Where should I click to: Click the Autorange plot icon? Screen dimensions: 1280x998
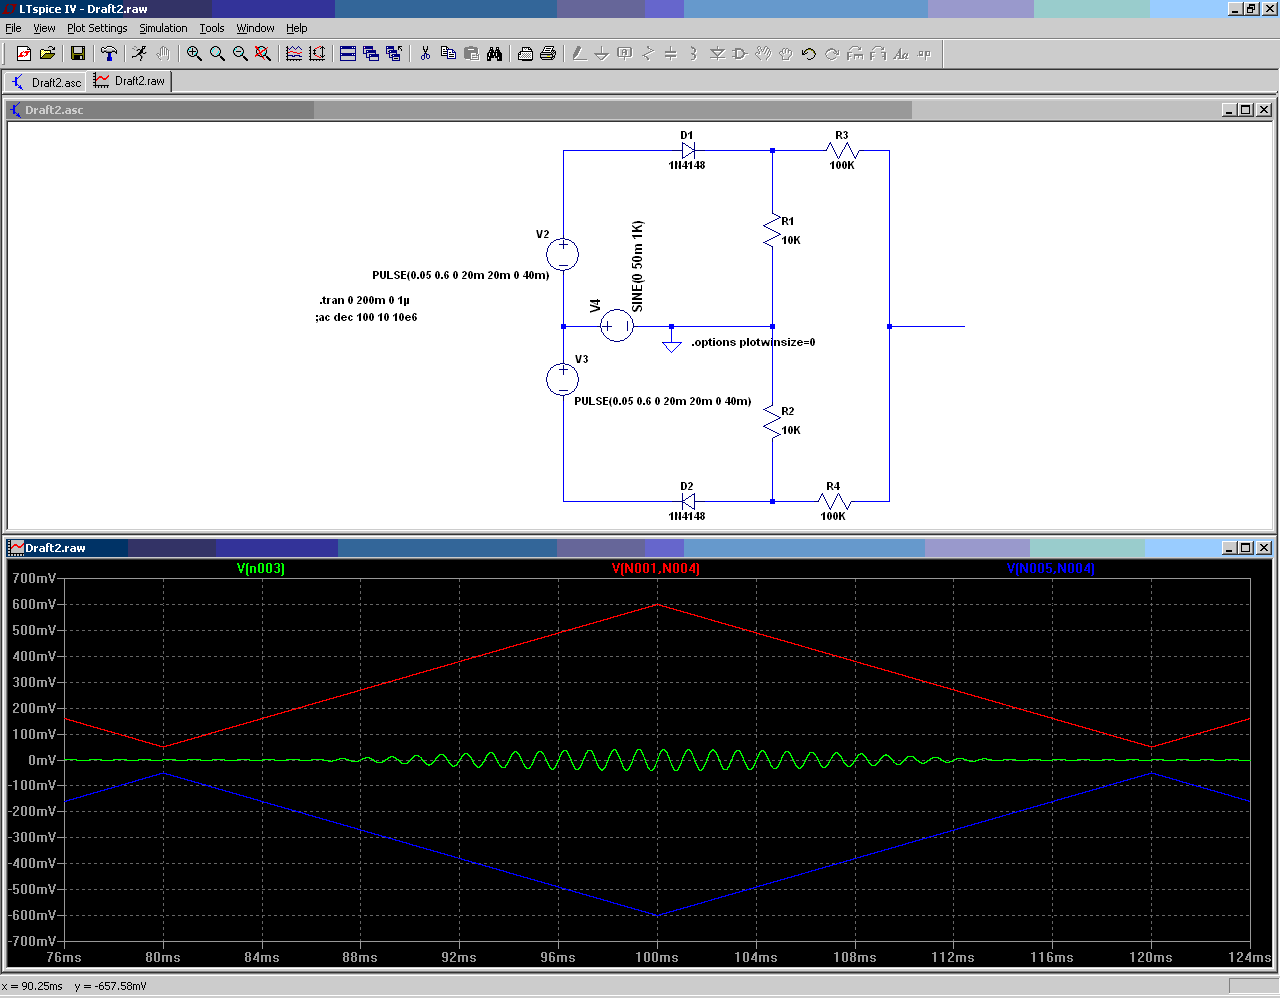click(317, 54)
